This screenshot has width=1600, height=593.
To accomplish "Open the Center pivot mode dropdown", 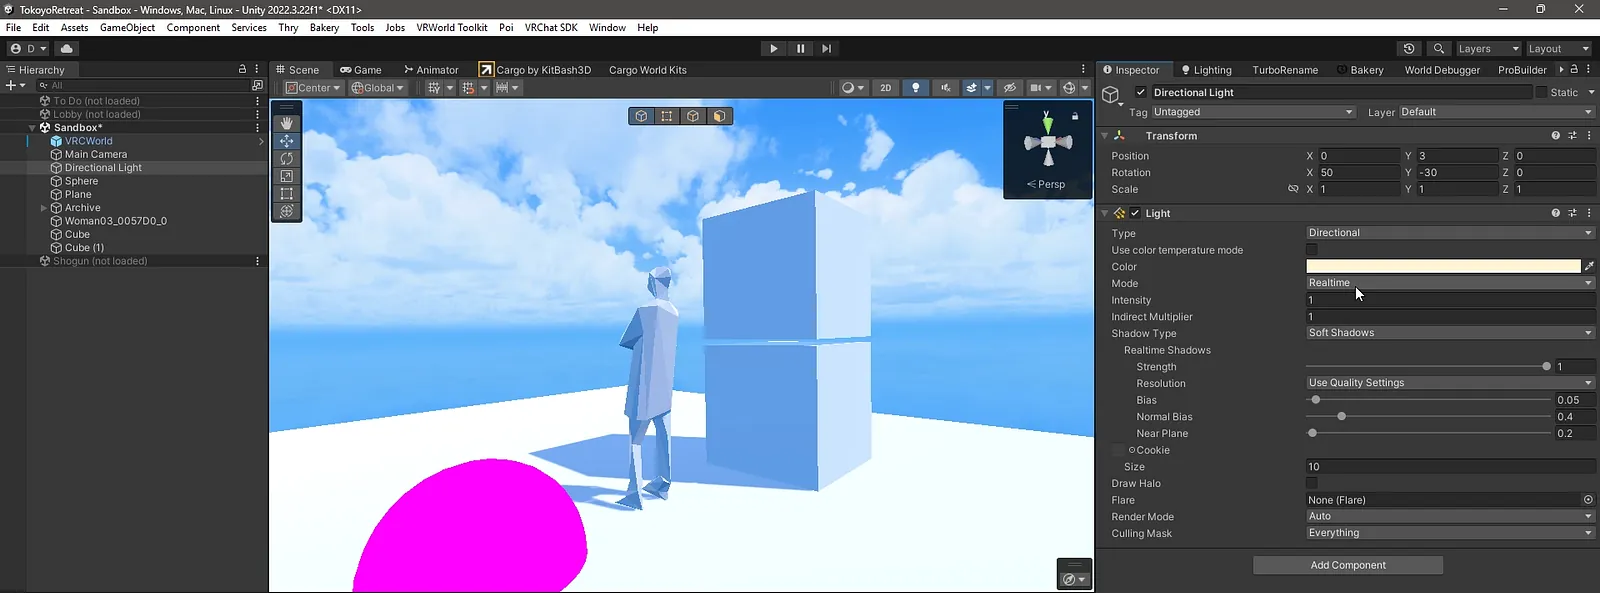I will pos(312,87).
